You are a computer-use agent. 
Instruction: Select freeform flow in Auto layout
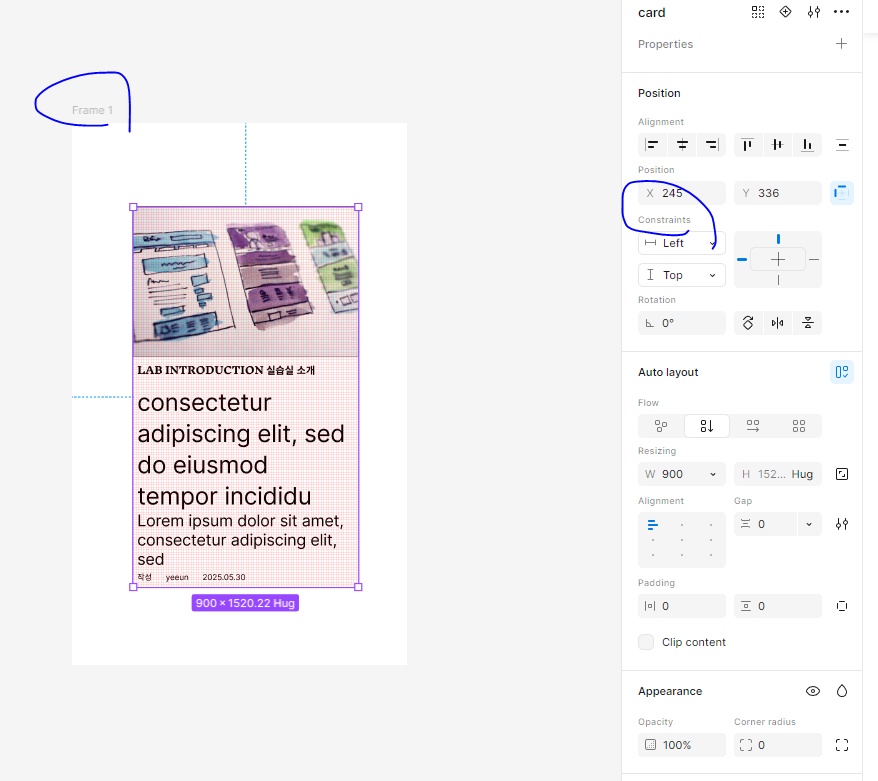(x=661, y=426)
